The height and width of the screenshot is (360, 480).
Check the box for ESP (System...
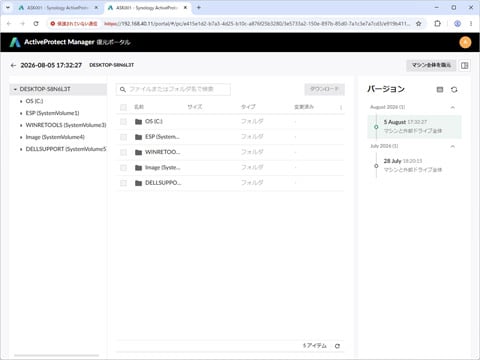(123, 137)
